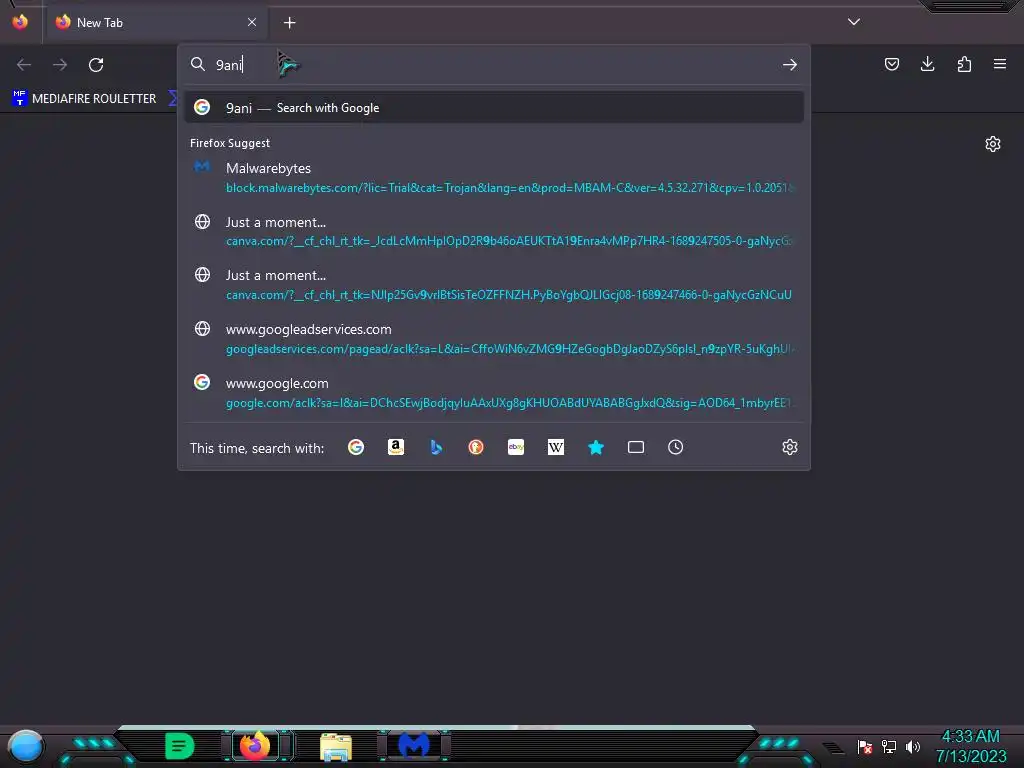The height and width of the screenshot is (768, 1024).
Task: Expand the list all tabs chevron
Action: pyautogui.click(x=854, y=22)
